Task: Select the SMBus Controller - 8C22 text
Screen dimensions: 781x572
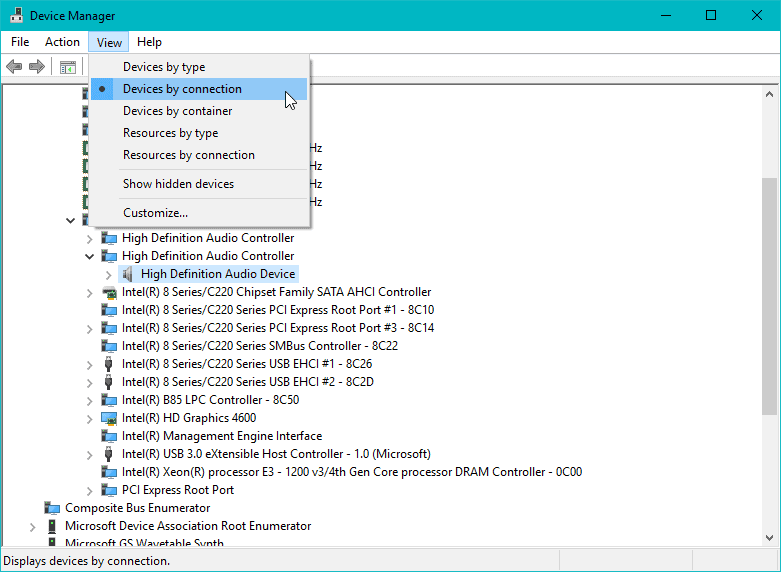Action: pos(260,346)
